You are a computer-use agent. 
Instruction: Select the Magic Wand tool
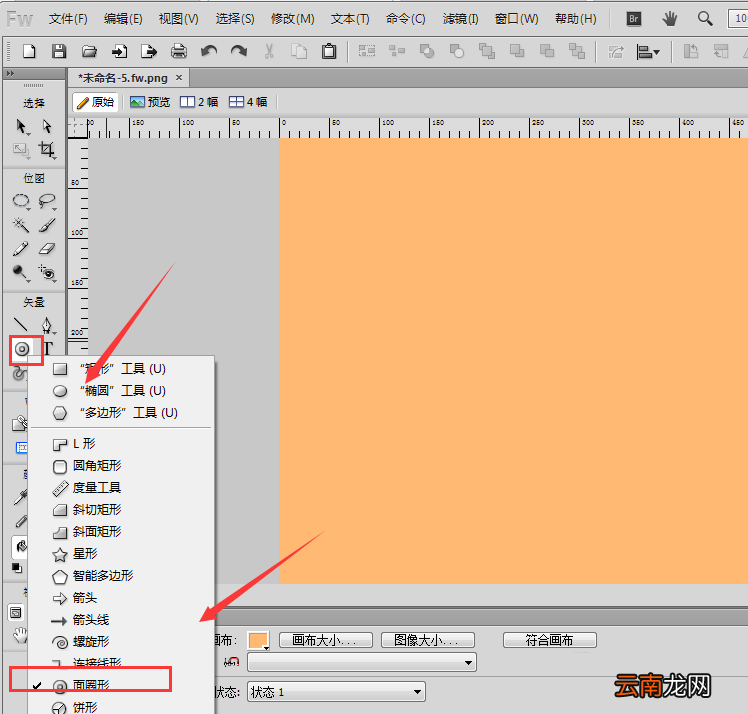point(21,225)
